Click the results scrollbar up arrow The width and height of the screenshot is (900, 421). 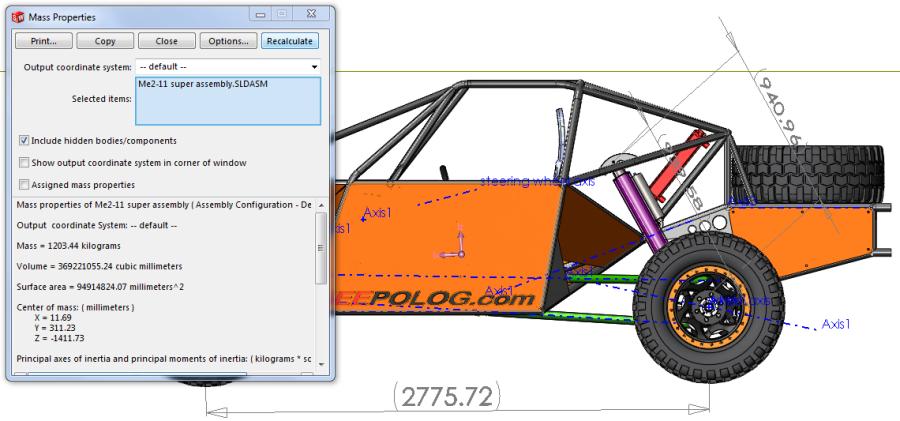point(321,203)
